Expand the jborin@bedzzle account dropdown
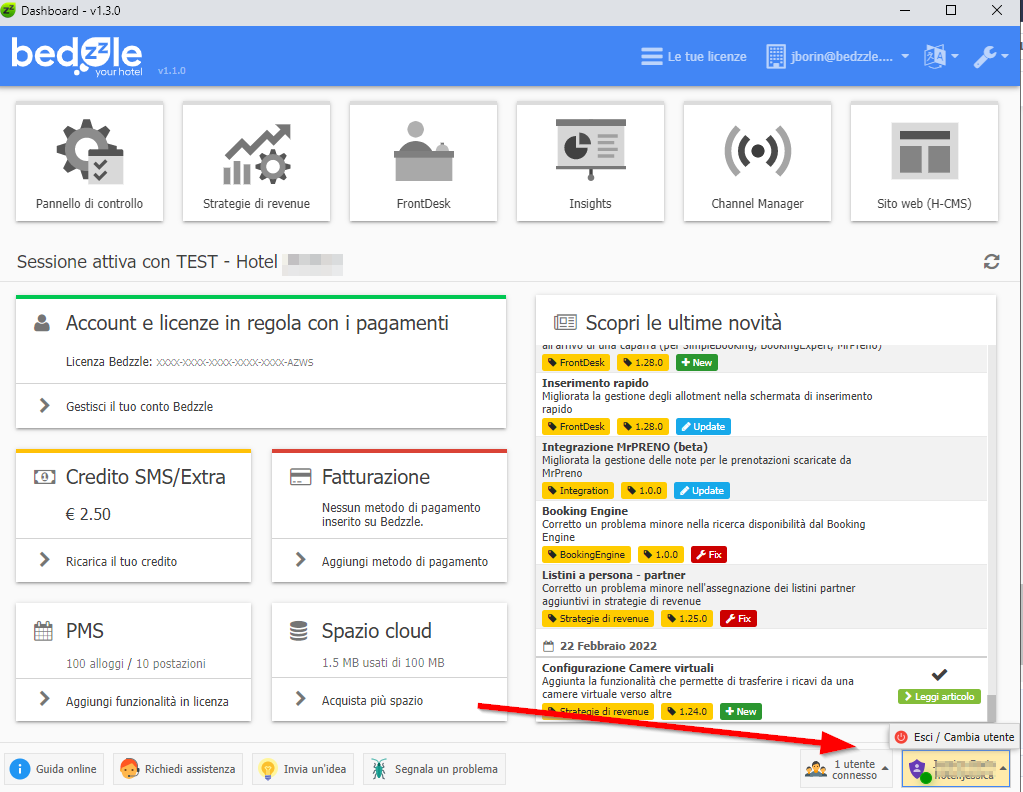Screen dimensions: 1023x792 click(838, 57)
